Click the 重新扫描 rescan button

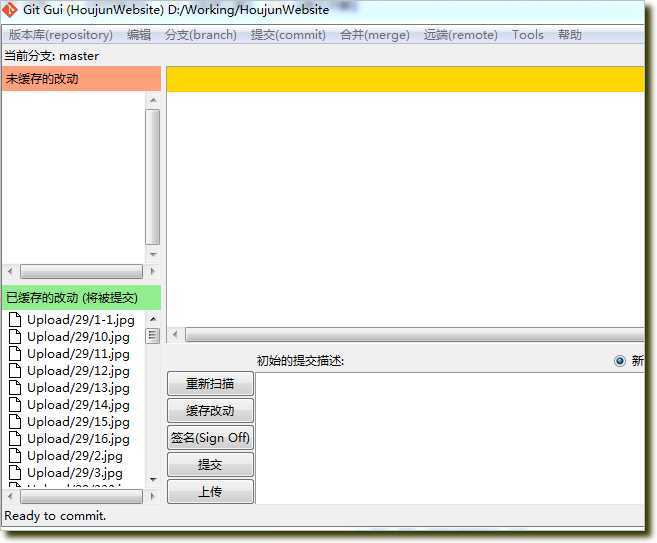[x=210, y=383]
